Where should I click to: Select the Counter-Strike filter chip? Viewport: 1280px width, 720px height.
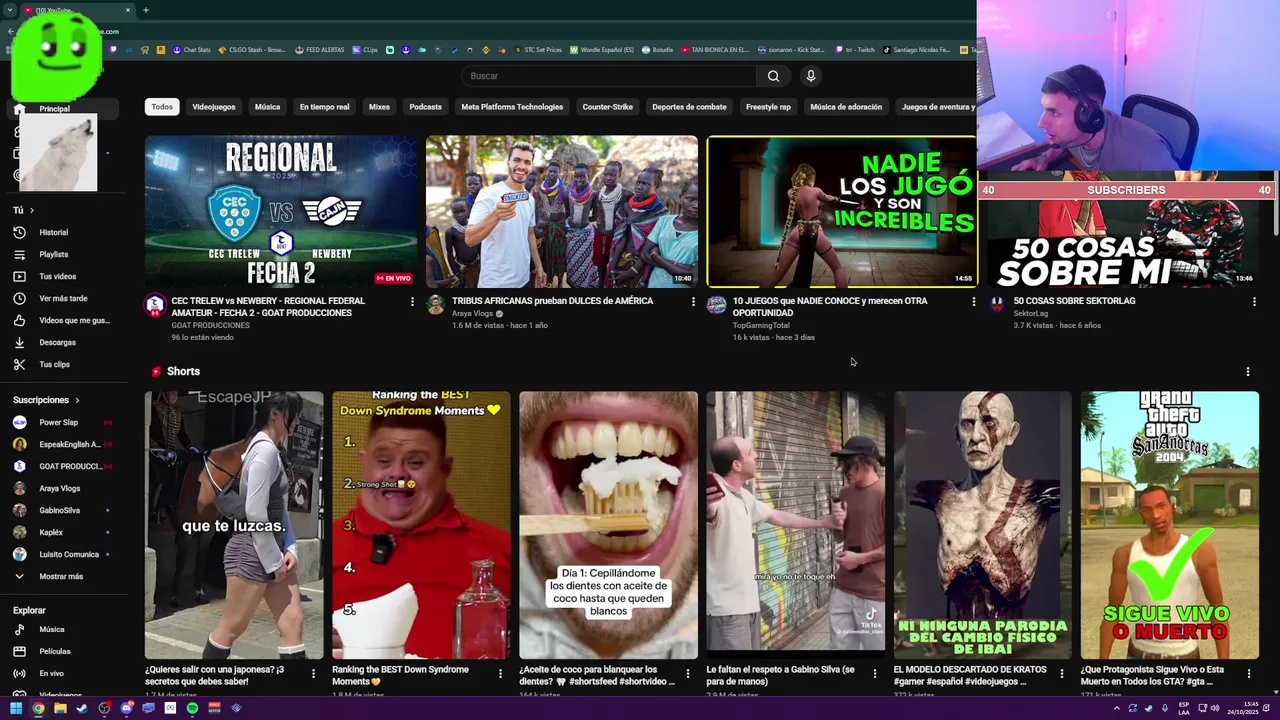pyautogui.click(x=608, y=107)
